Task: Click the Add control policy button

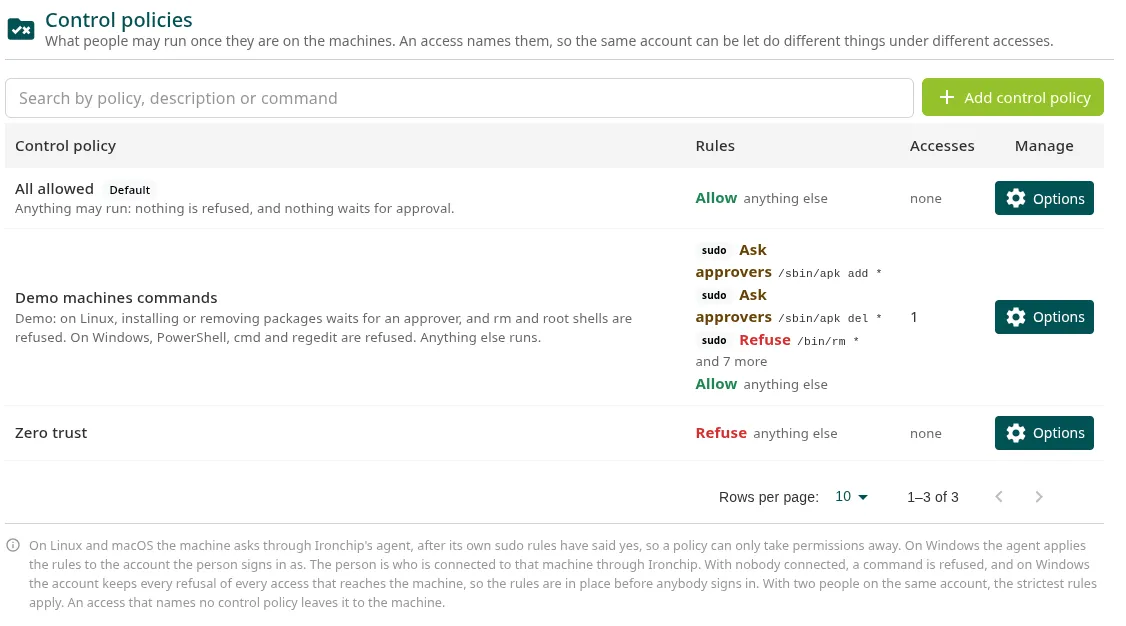Action: tap(1013, 98)
